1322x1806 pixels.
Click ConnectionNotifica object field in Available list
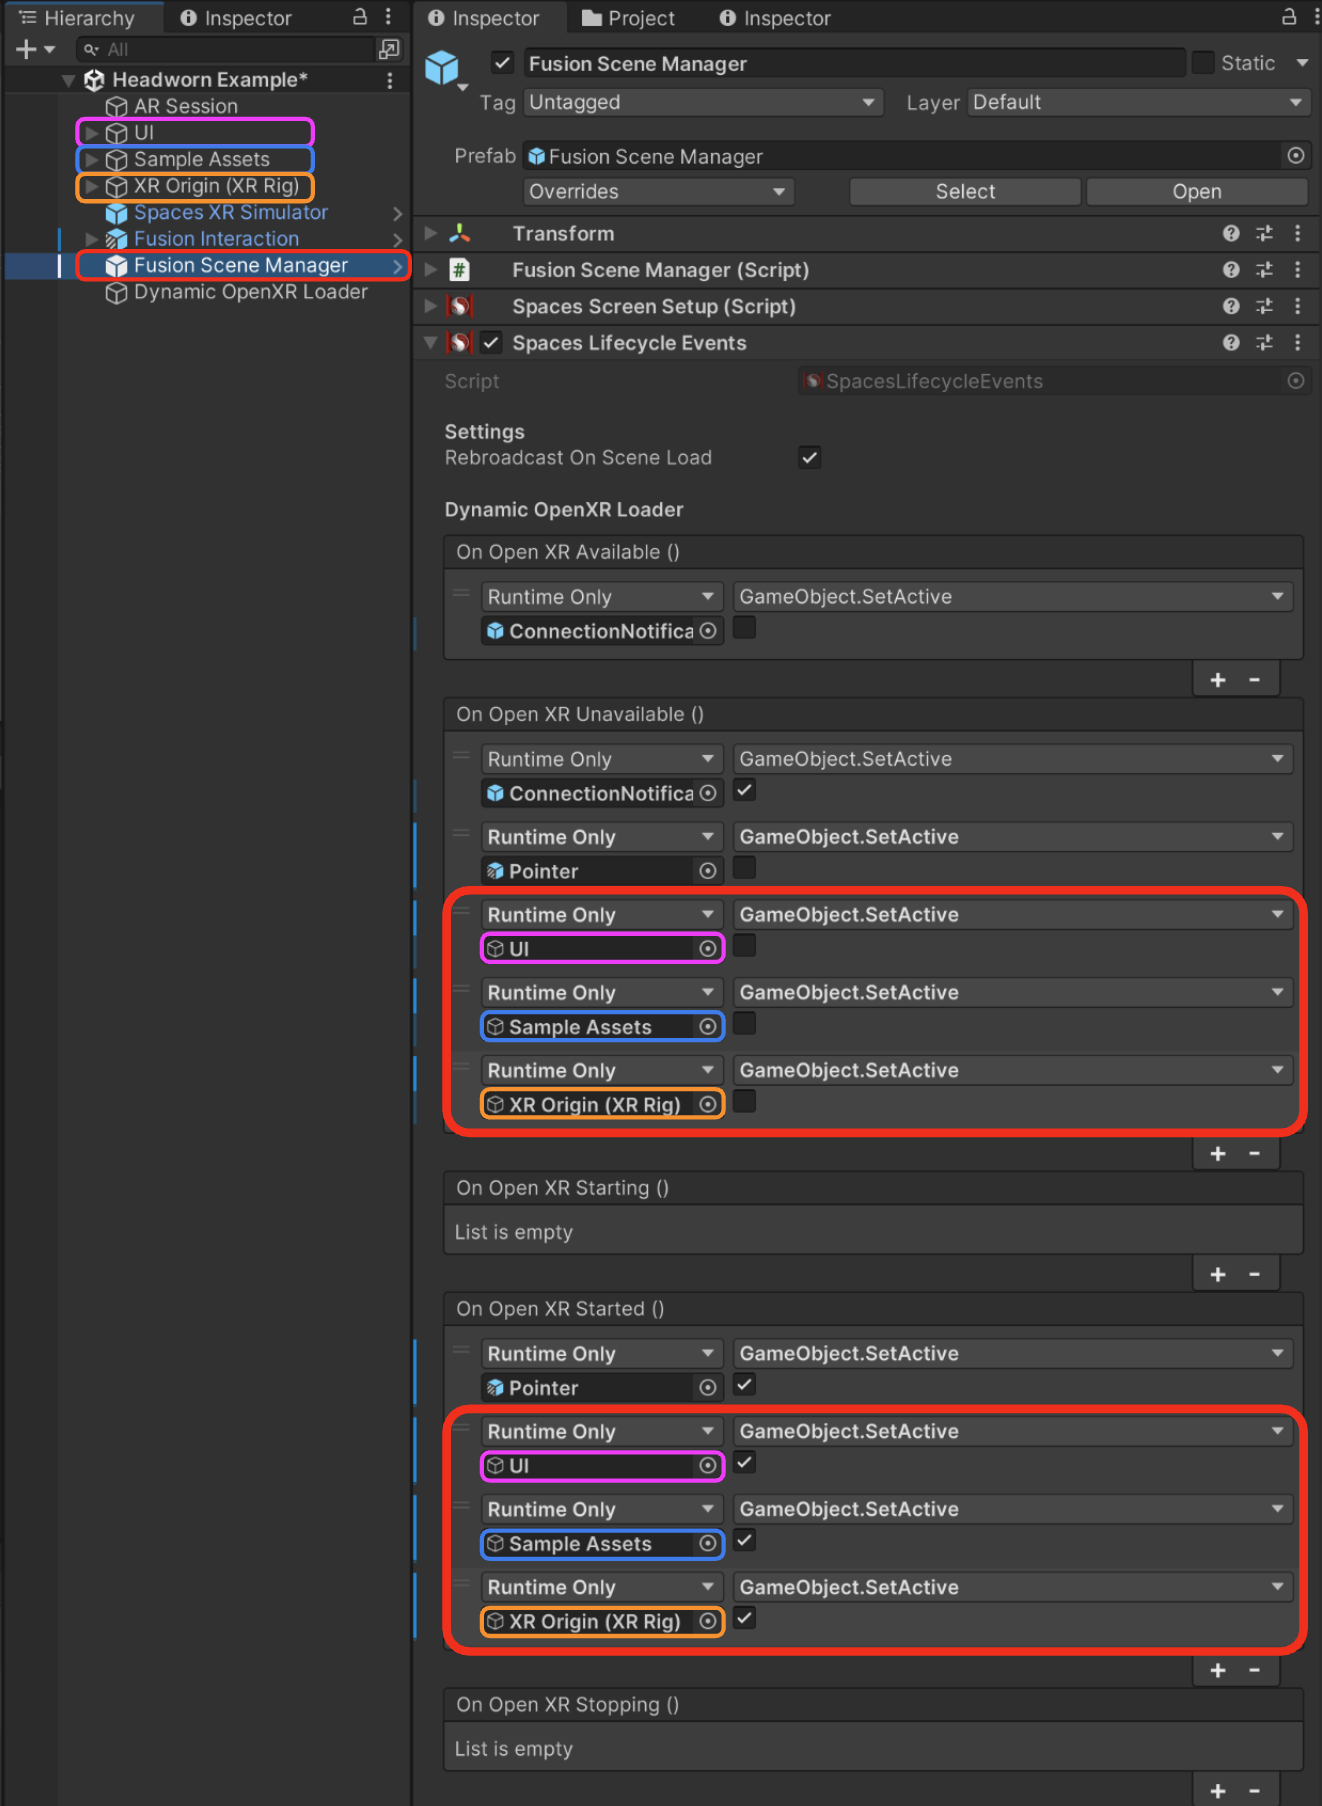point(601,631)
